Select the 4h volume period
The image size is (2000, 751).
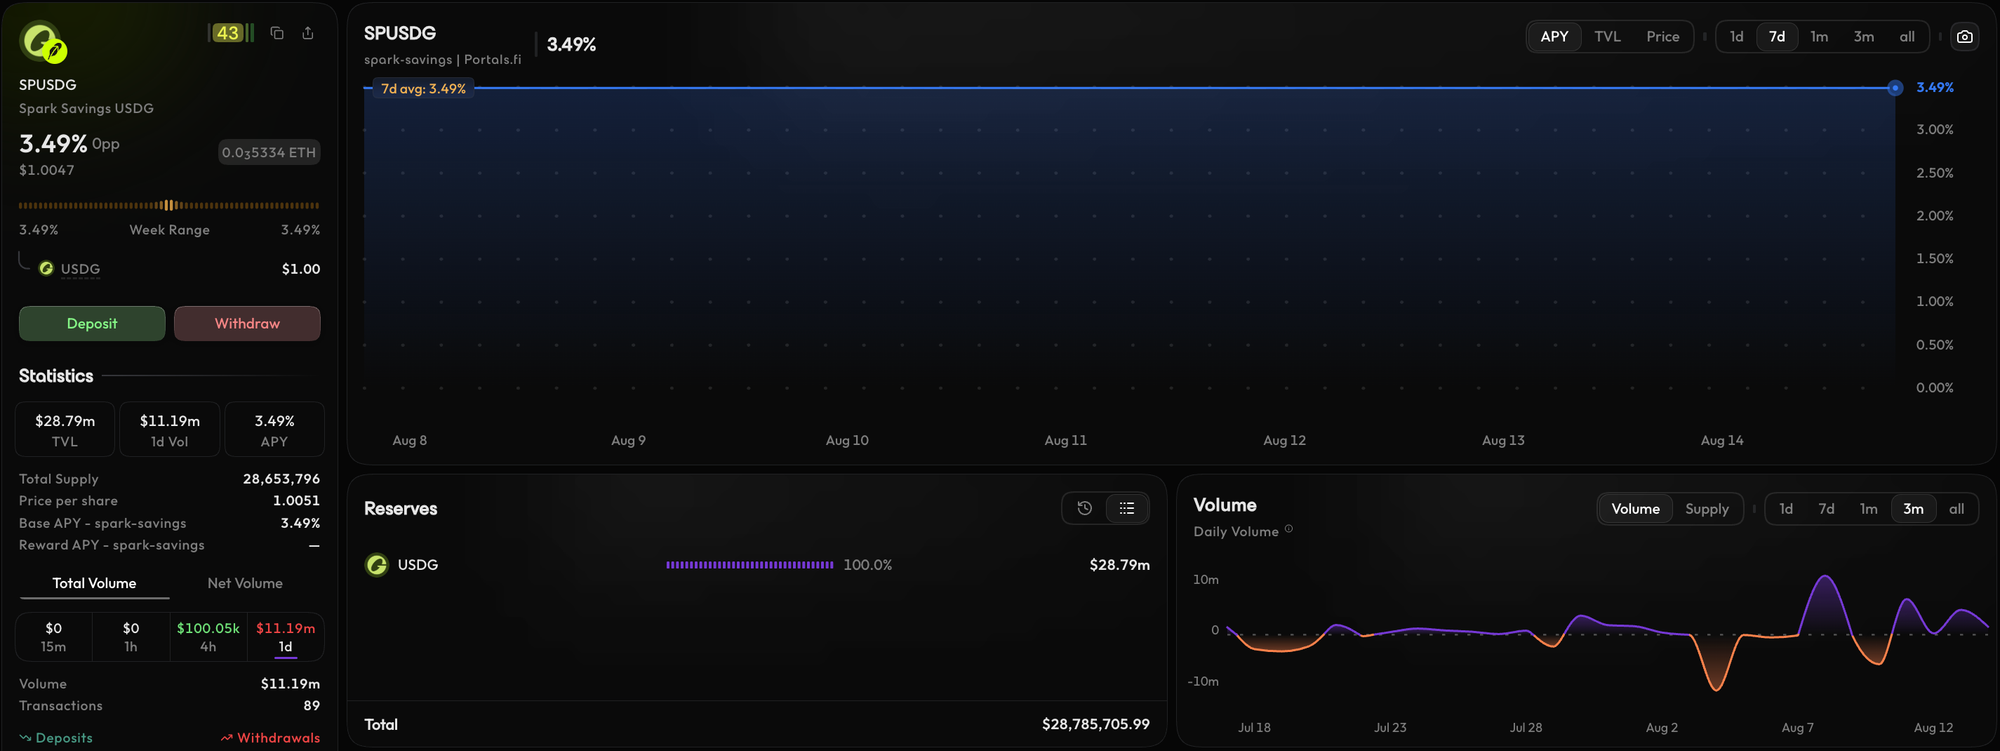pos(208,637)
